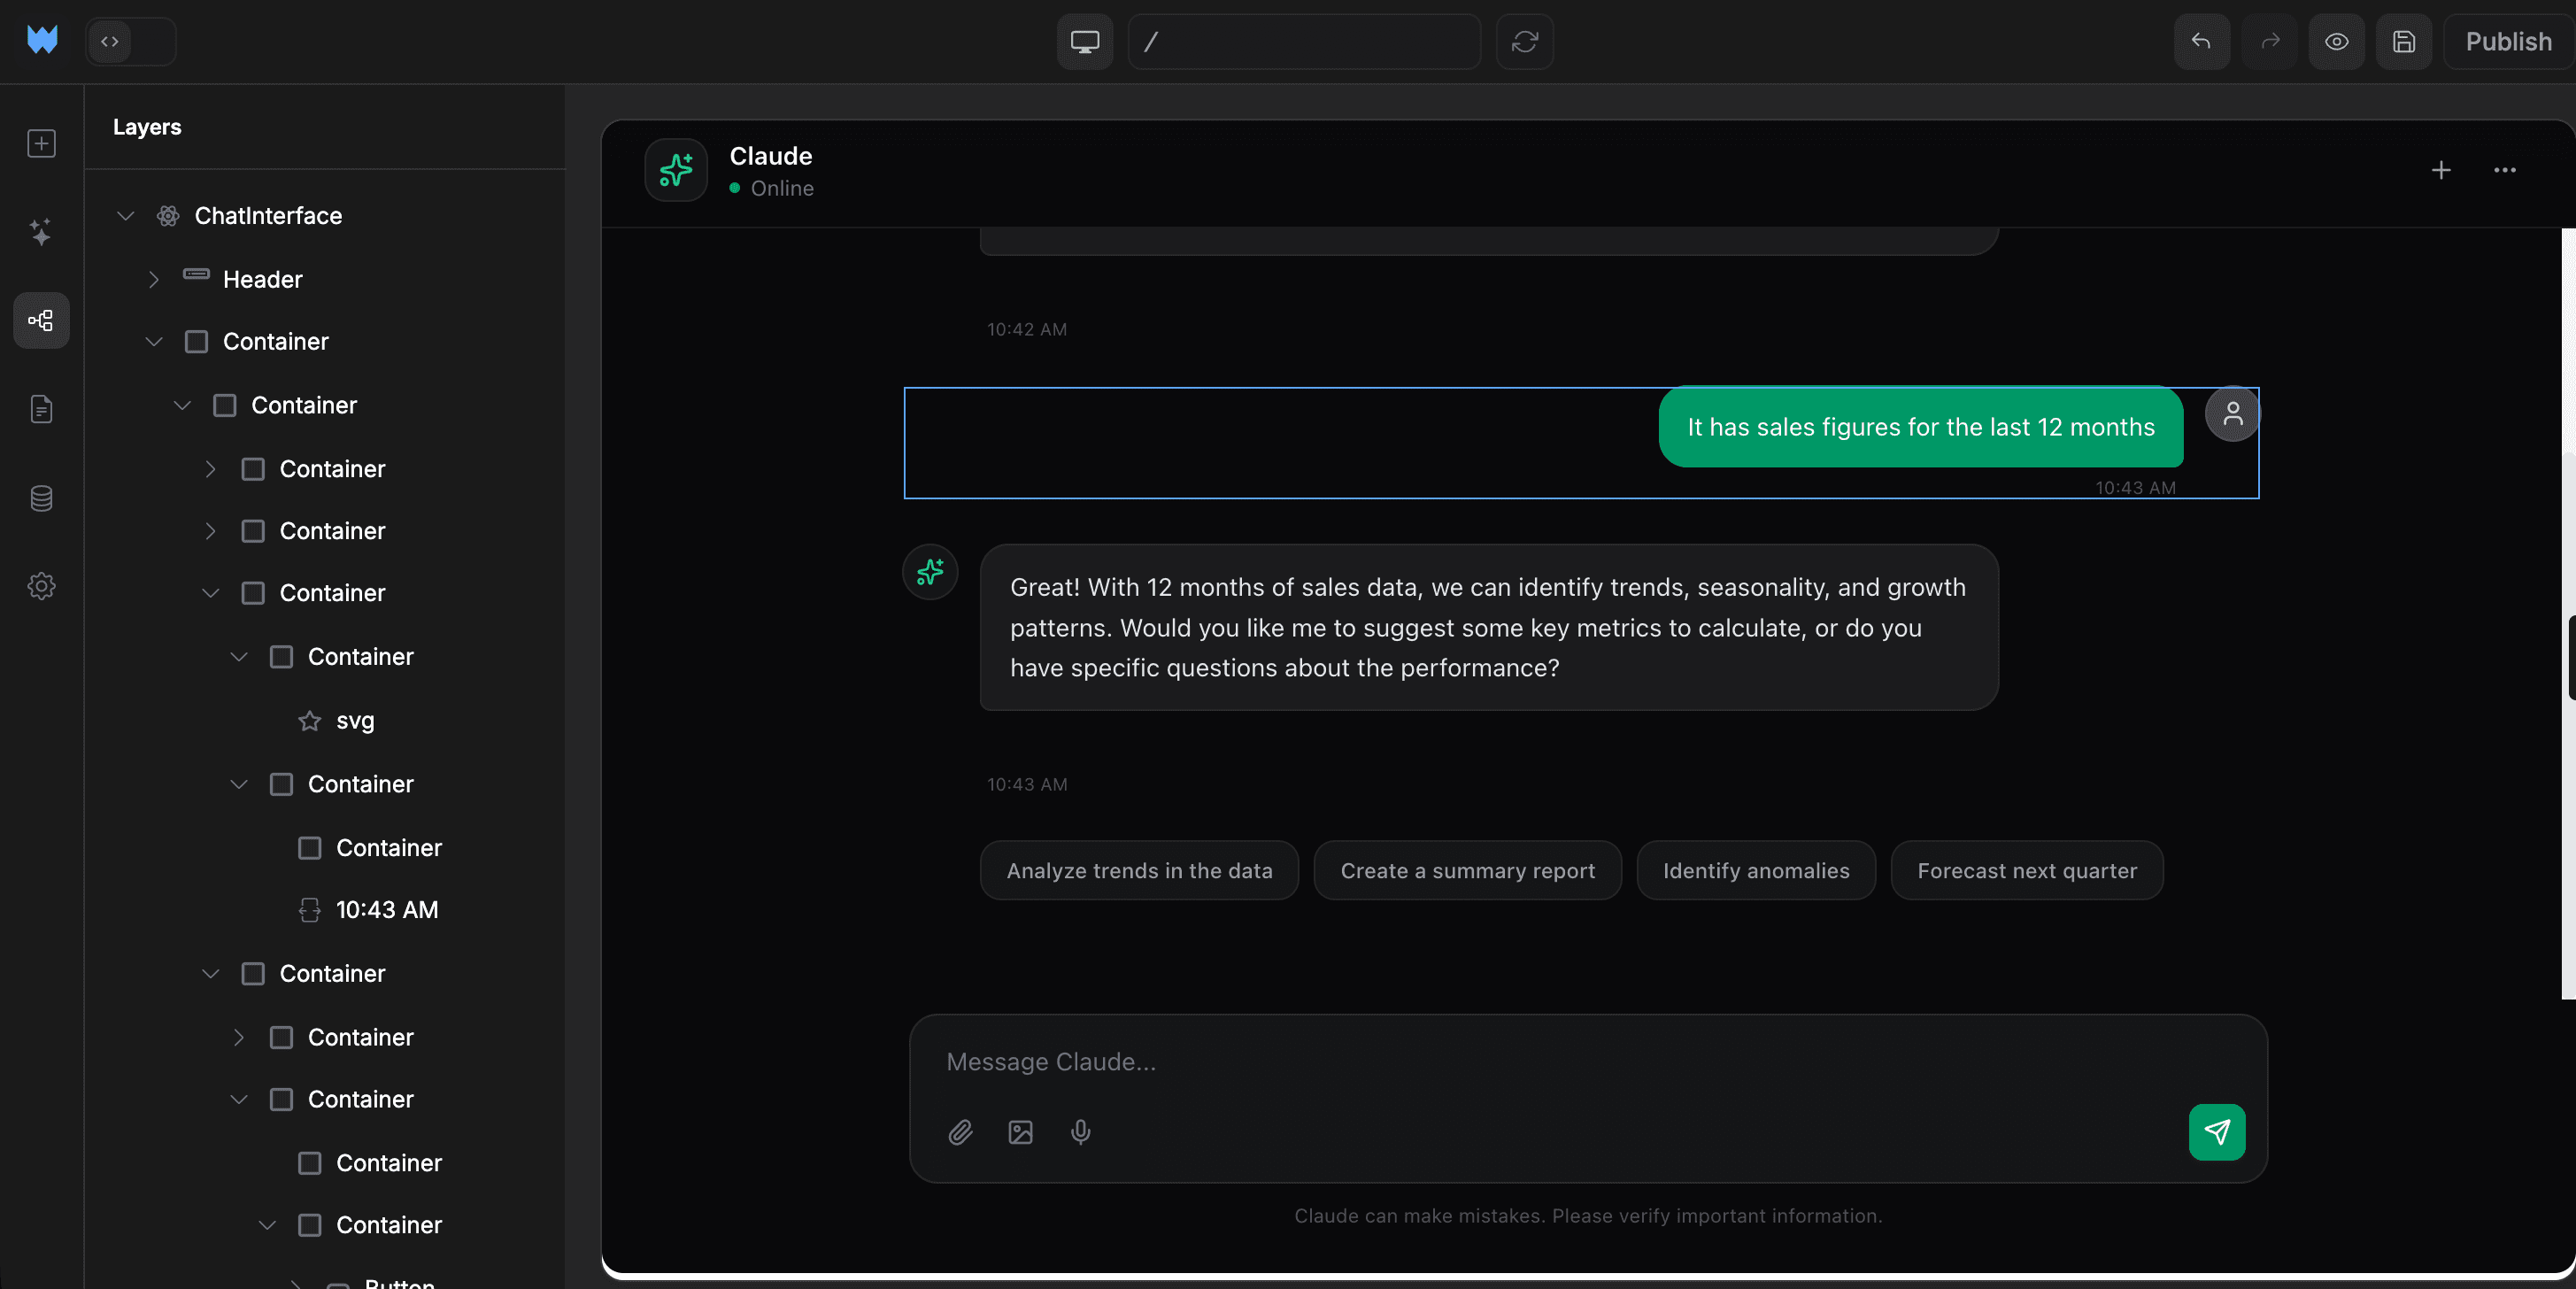Click the text icon beside 10:43 AM layer
This screenshot has width=2576, height=1289.
pyautogui.click(x=310, y=910)
